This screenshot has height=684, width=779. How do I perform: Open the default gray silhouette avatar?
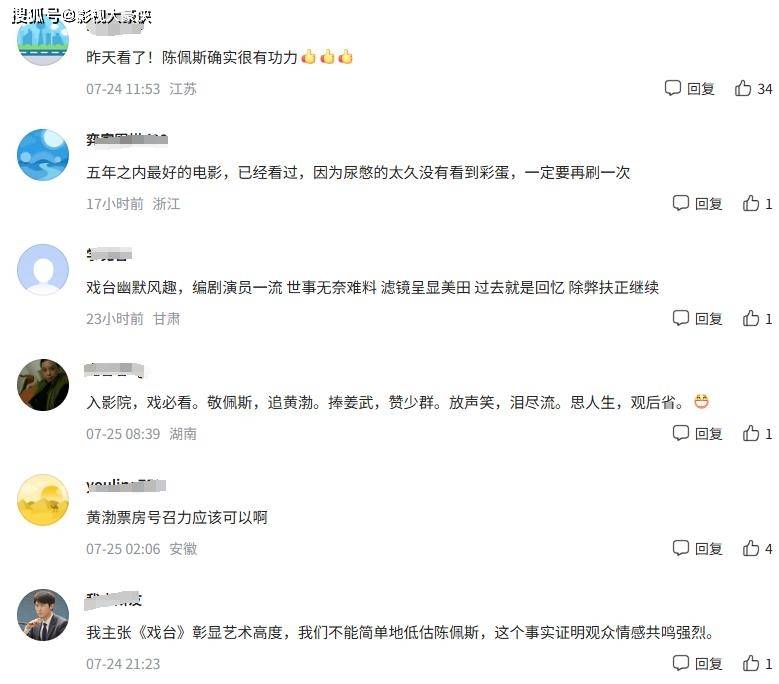coord(43,270)
